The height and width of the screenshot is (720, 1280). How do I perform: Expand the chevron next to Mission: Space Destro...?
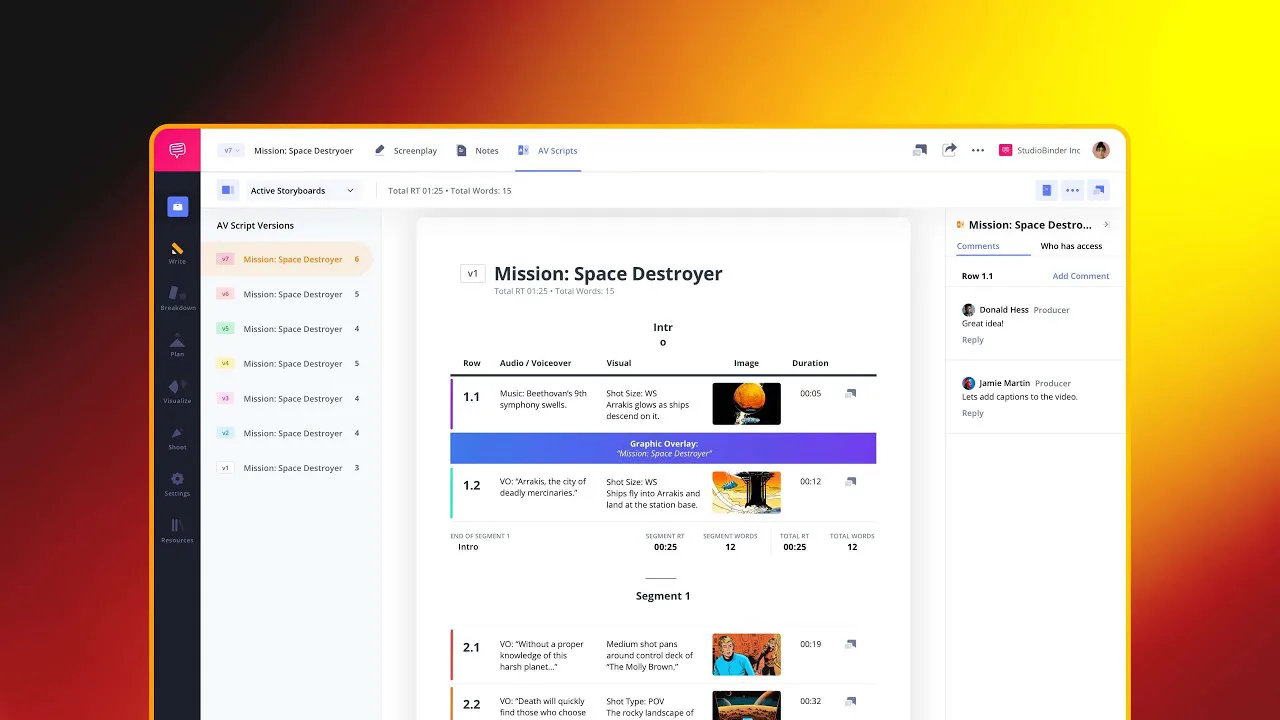[x=1106, y=225]
